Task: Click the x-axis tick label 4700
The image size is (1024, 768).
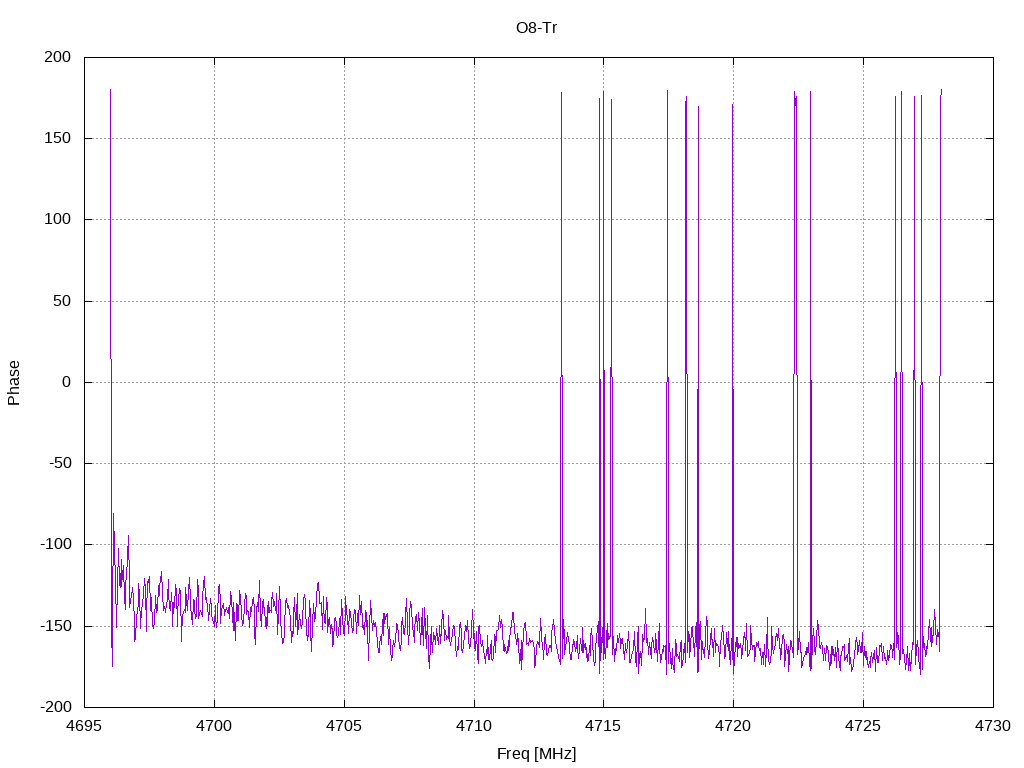Action: (214, 726)
